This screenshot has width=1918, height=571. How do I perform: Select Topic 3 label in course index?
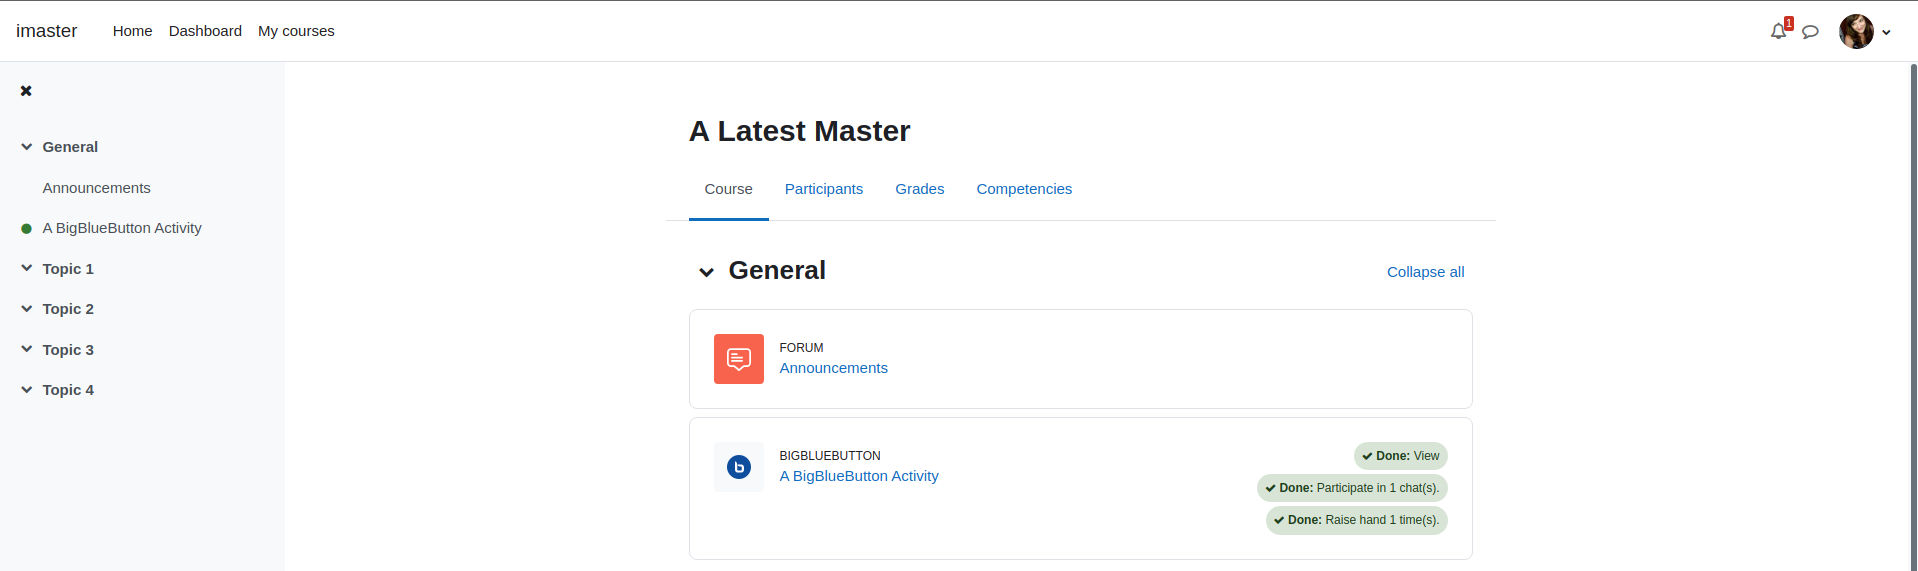pyautogui.click(x=68, y=350)
